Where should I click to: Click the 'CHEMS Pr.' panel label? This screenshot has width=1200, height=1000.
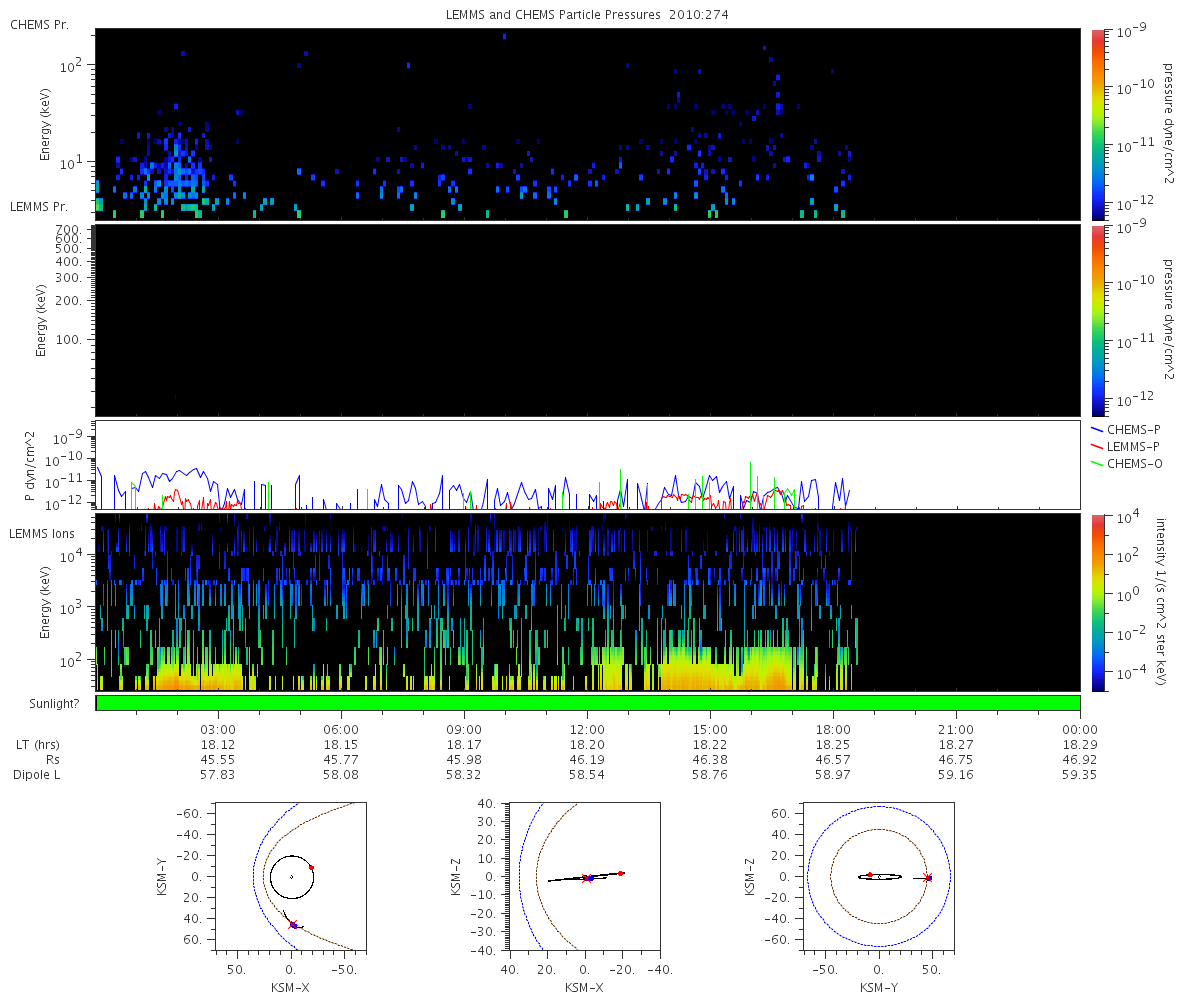pyautogui.click(x=39, y=24)
